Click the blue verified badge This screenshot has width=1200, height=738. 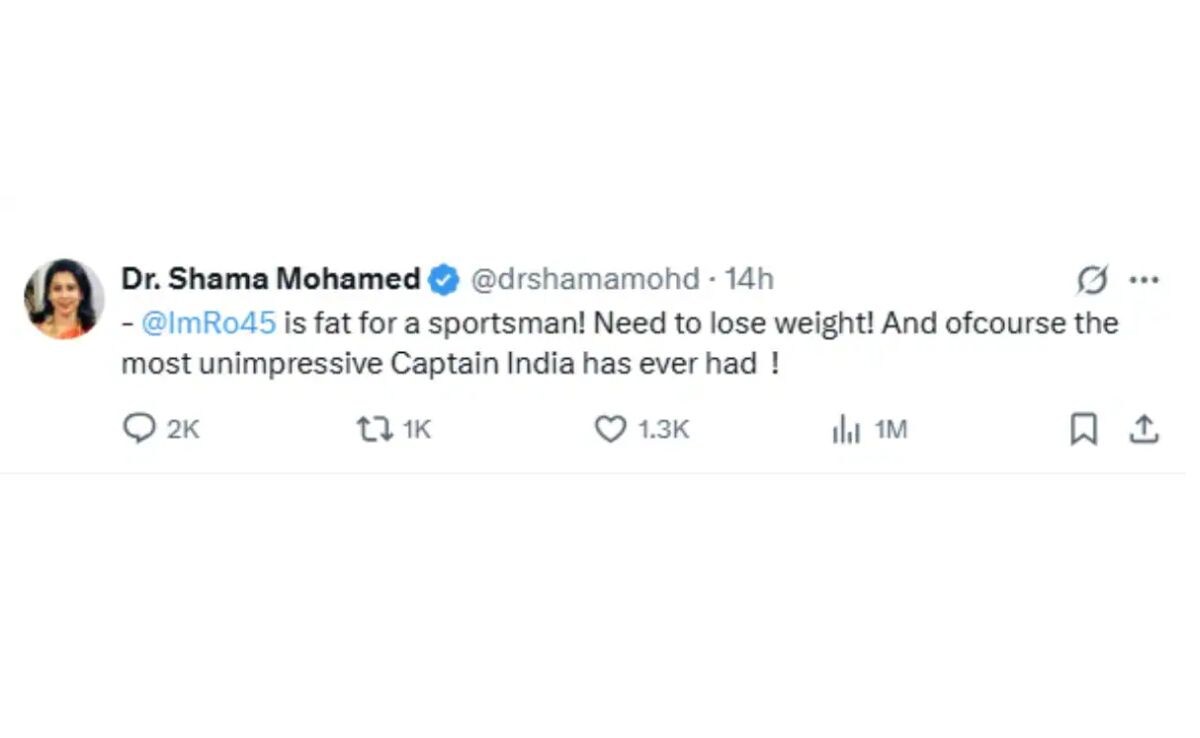(x=443, y=280)
